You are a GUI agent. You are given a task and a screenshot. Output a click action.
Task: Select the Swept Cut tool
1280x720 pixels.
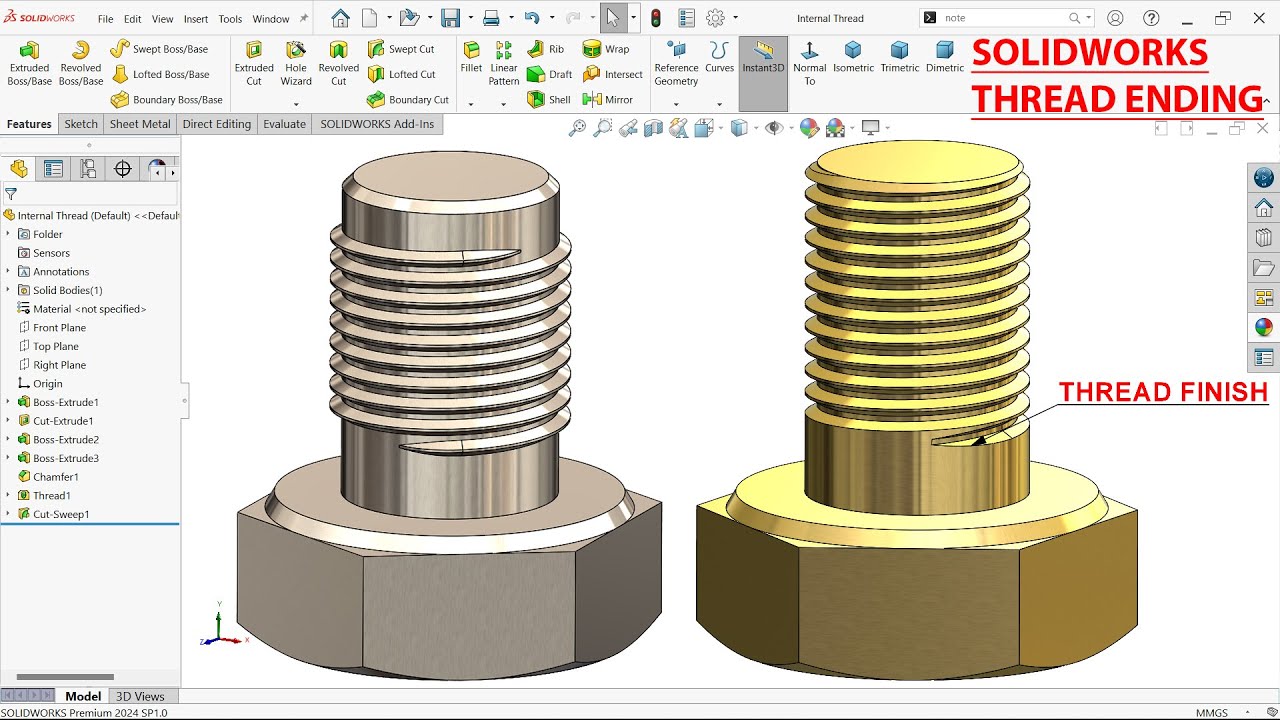click(x=401, y=49)
